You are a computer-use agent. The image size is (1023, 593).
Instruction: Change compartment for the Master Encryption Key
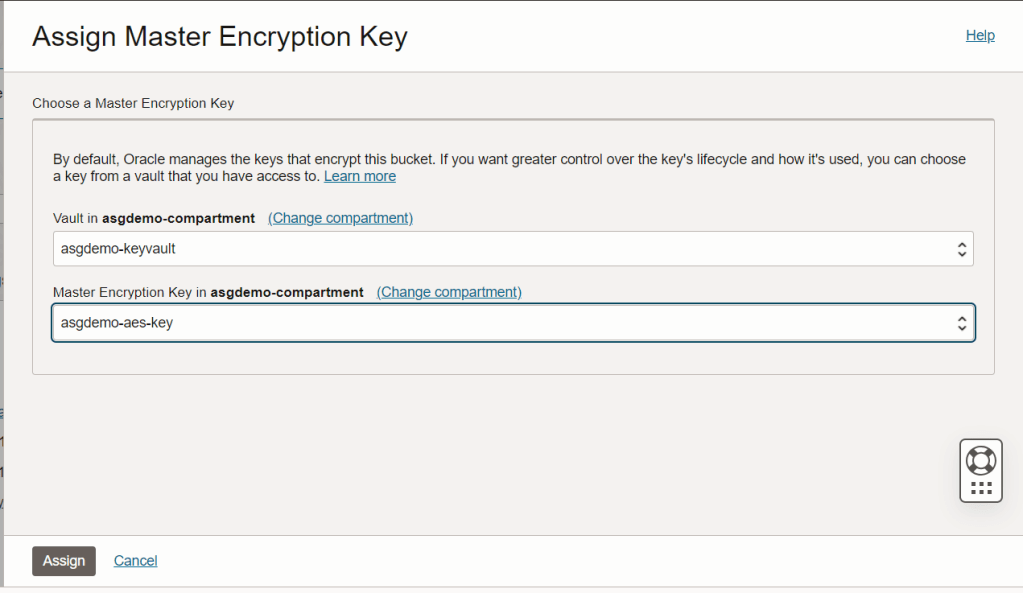(x=449, y=292)
